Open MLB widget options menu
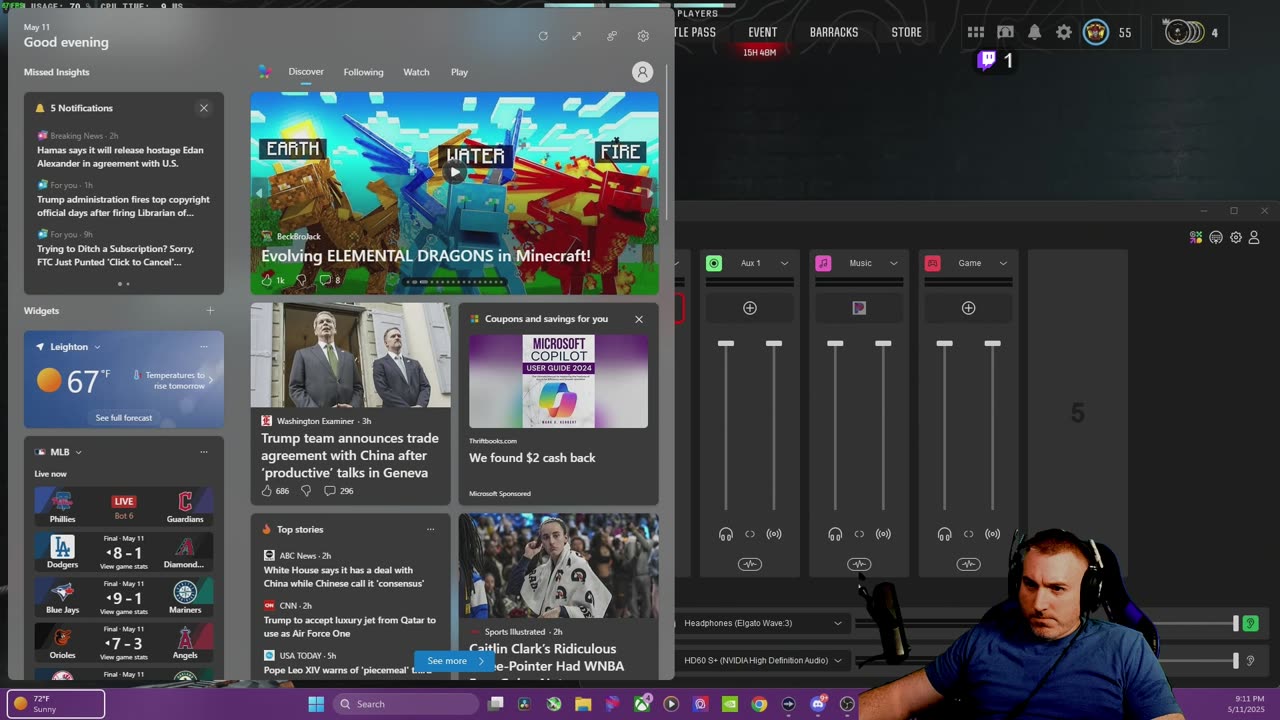The height and width of the screenshot is (720, 1280). [204, 452]
